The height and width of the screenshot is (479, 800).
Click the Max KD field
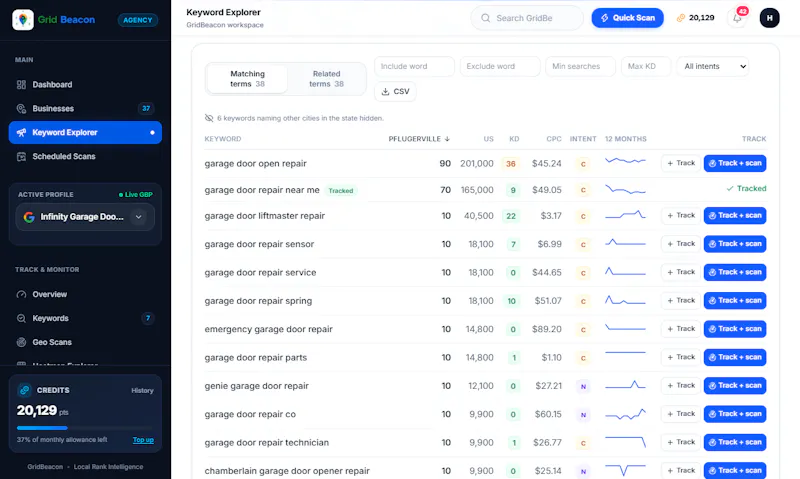pos(646,66)
